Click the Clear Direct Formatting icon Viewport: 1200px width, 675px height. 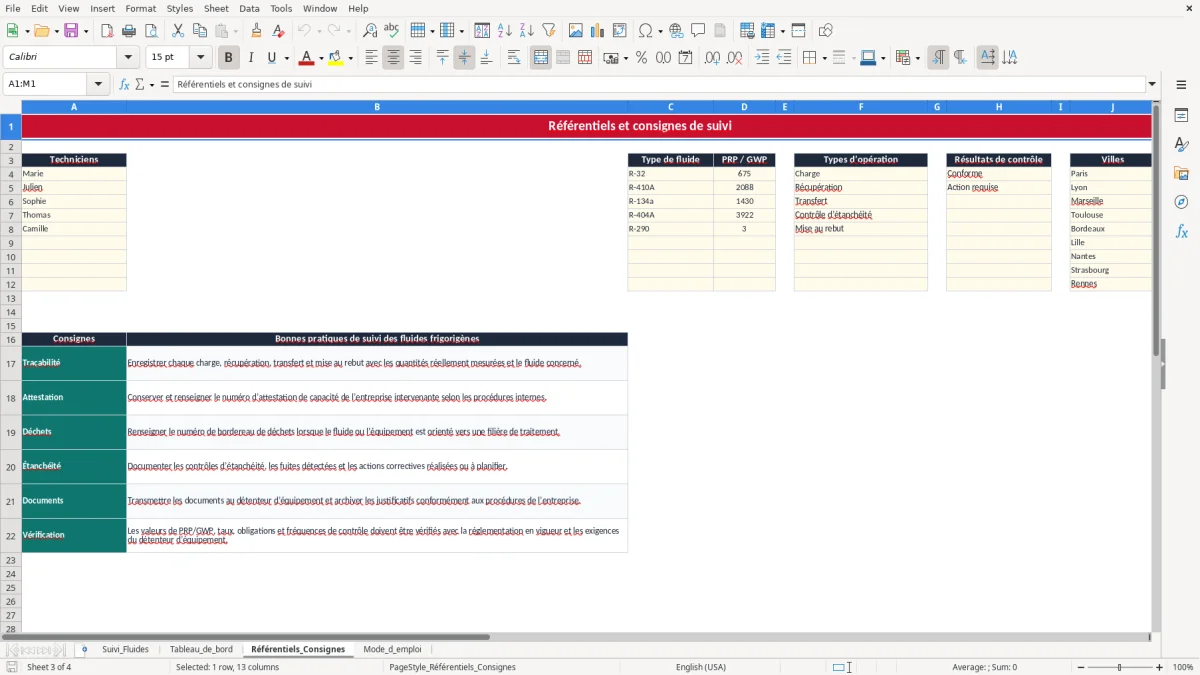click(x=278, y=31)
